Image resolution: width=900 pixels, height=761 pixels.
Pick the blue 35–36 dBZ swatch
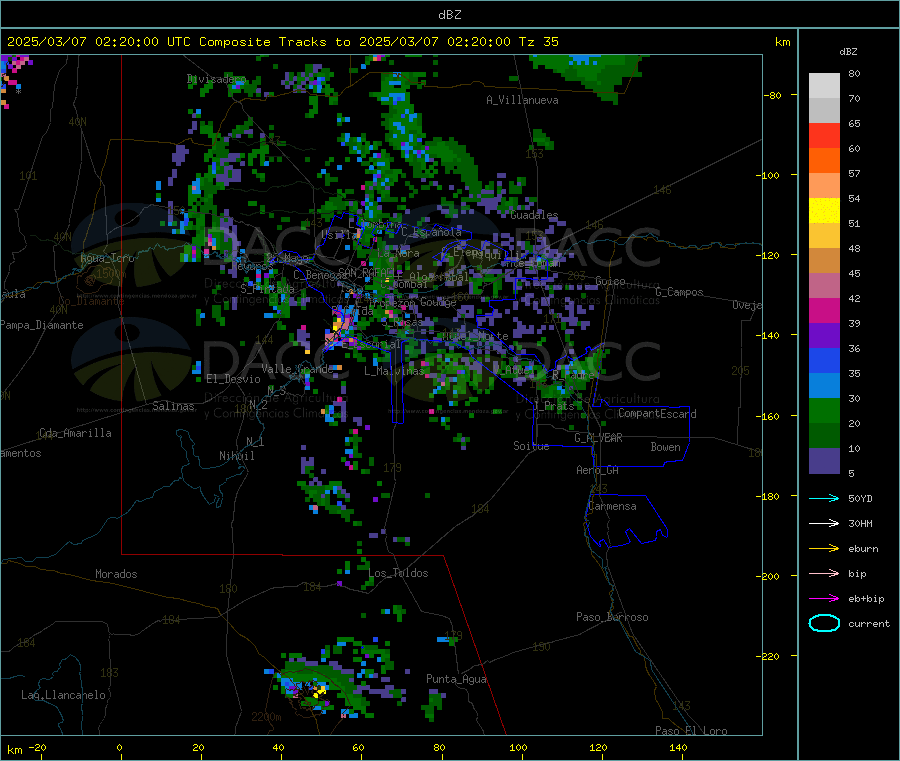[x=824, y=360]
